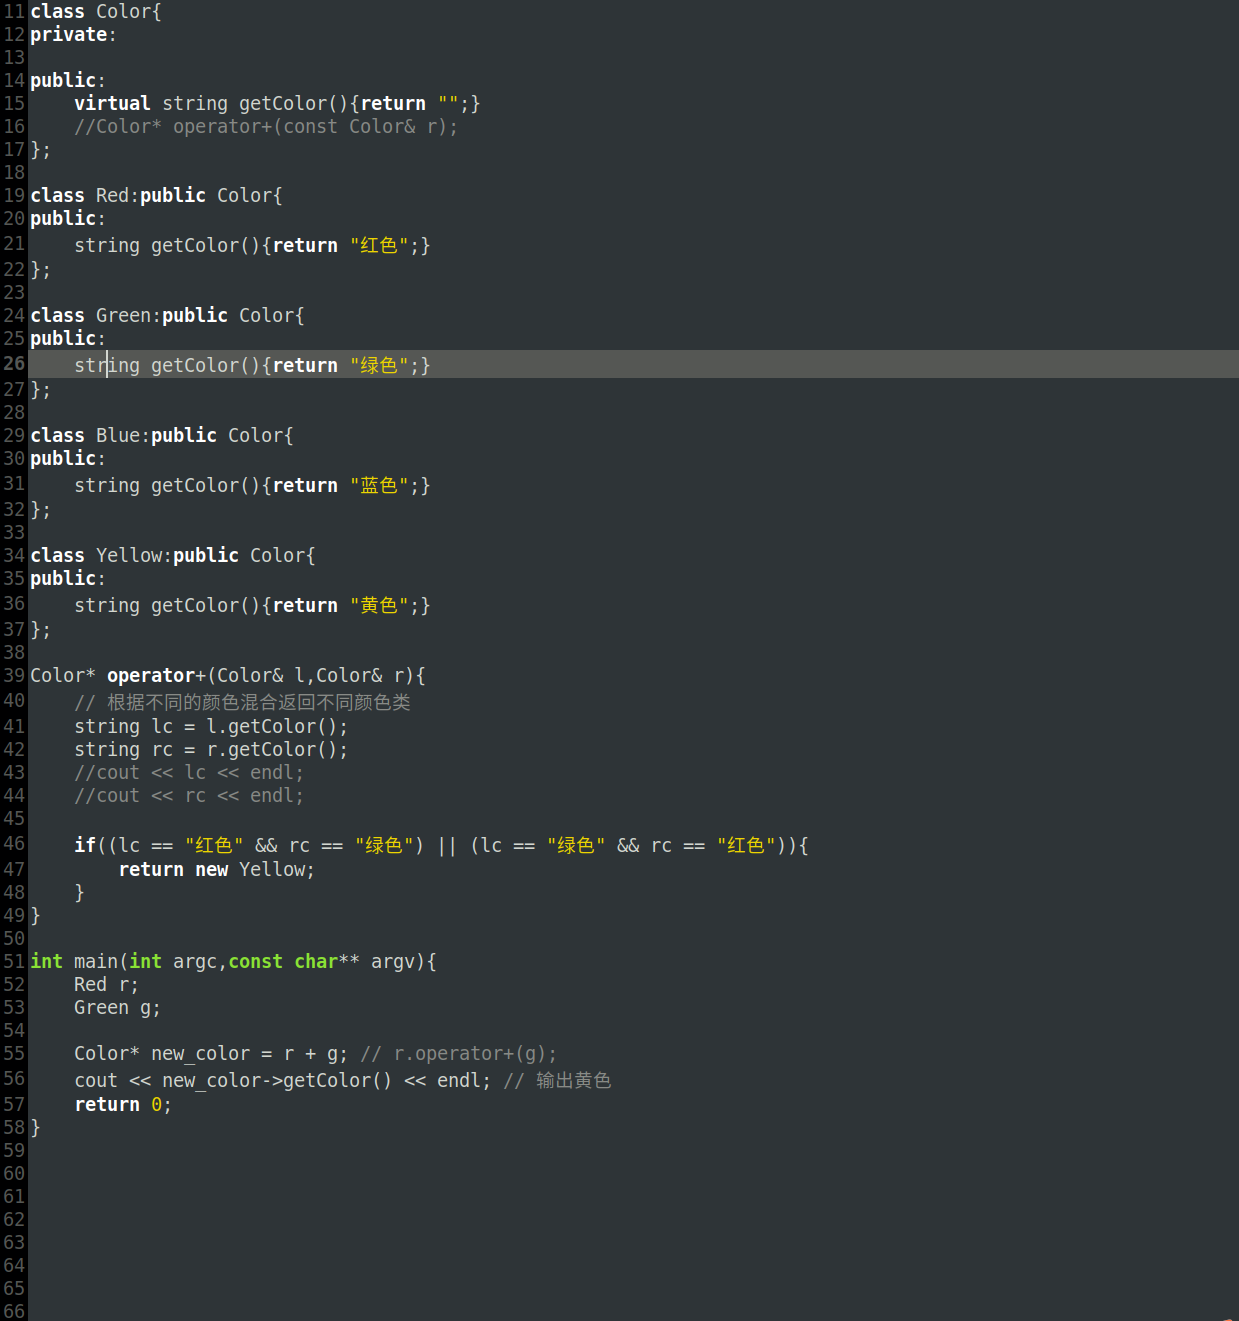
Task: Click 'public:' on line 14
Action: pyautogui.click(x=68, y=81)
